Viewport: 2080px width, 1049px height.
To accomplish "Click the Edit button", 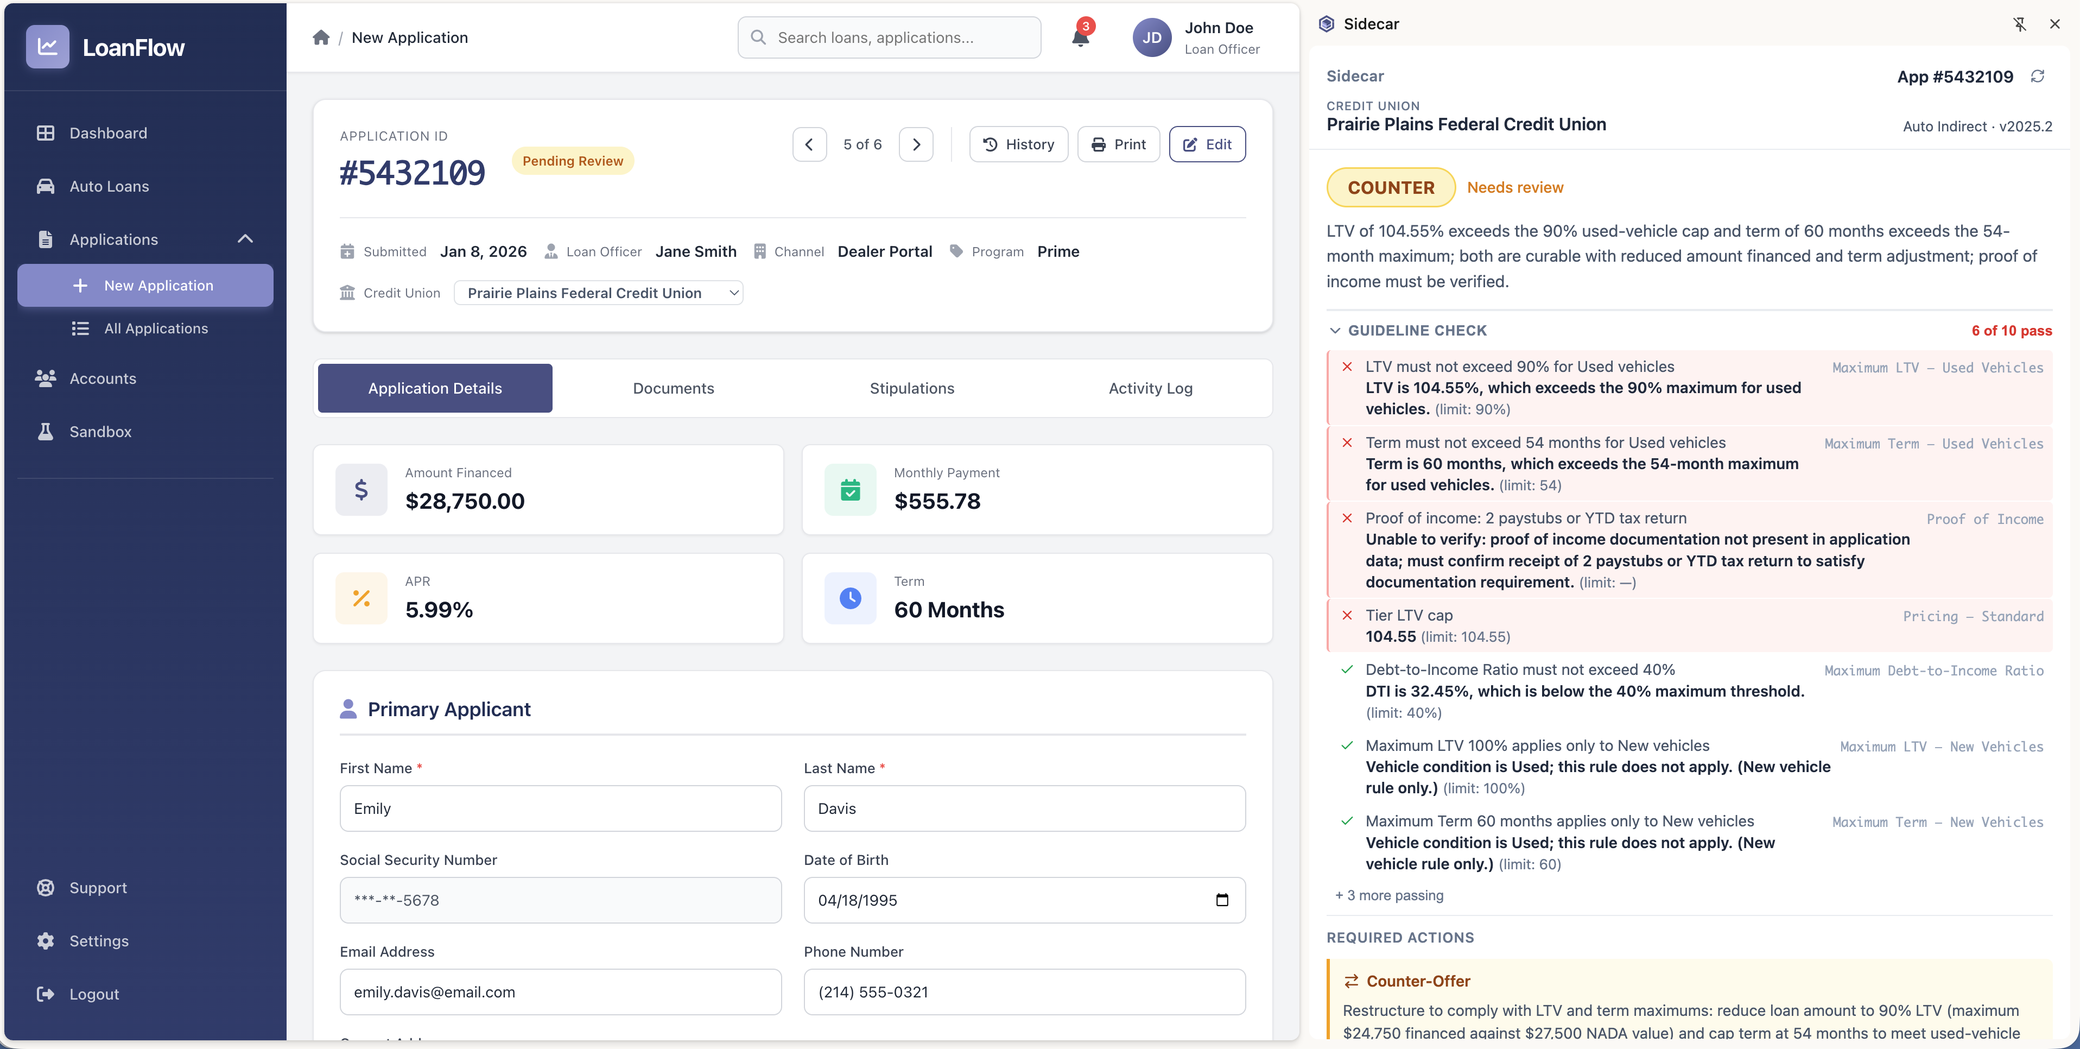I will 1207,145.
